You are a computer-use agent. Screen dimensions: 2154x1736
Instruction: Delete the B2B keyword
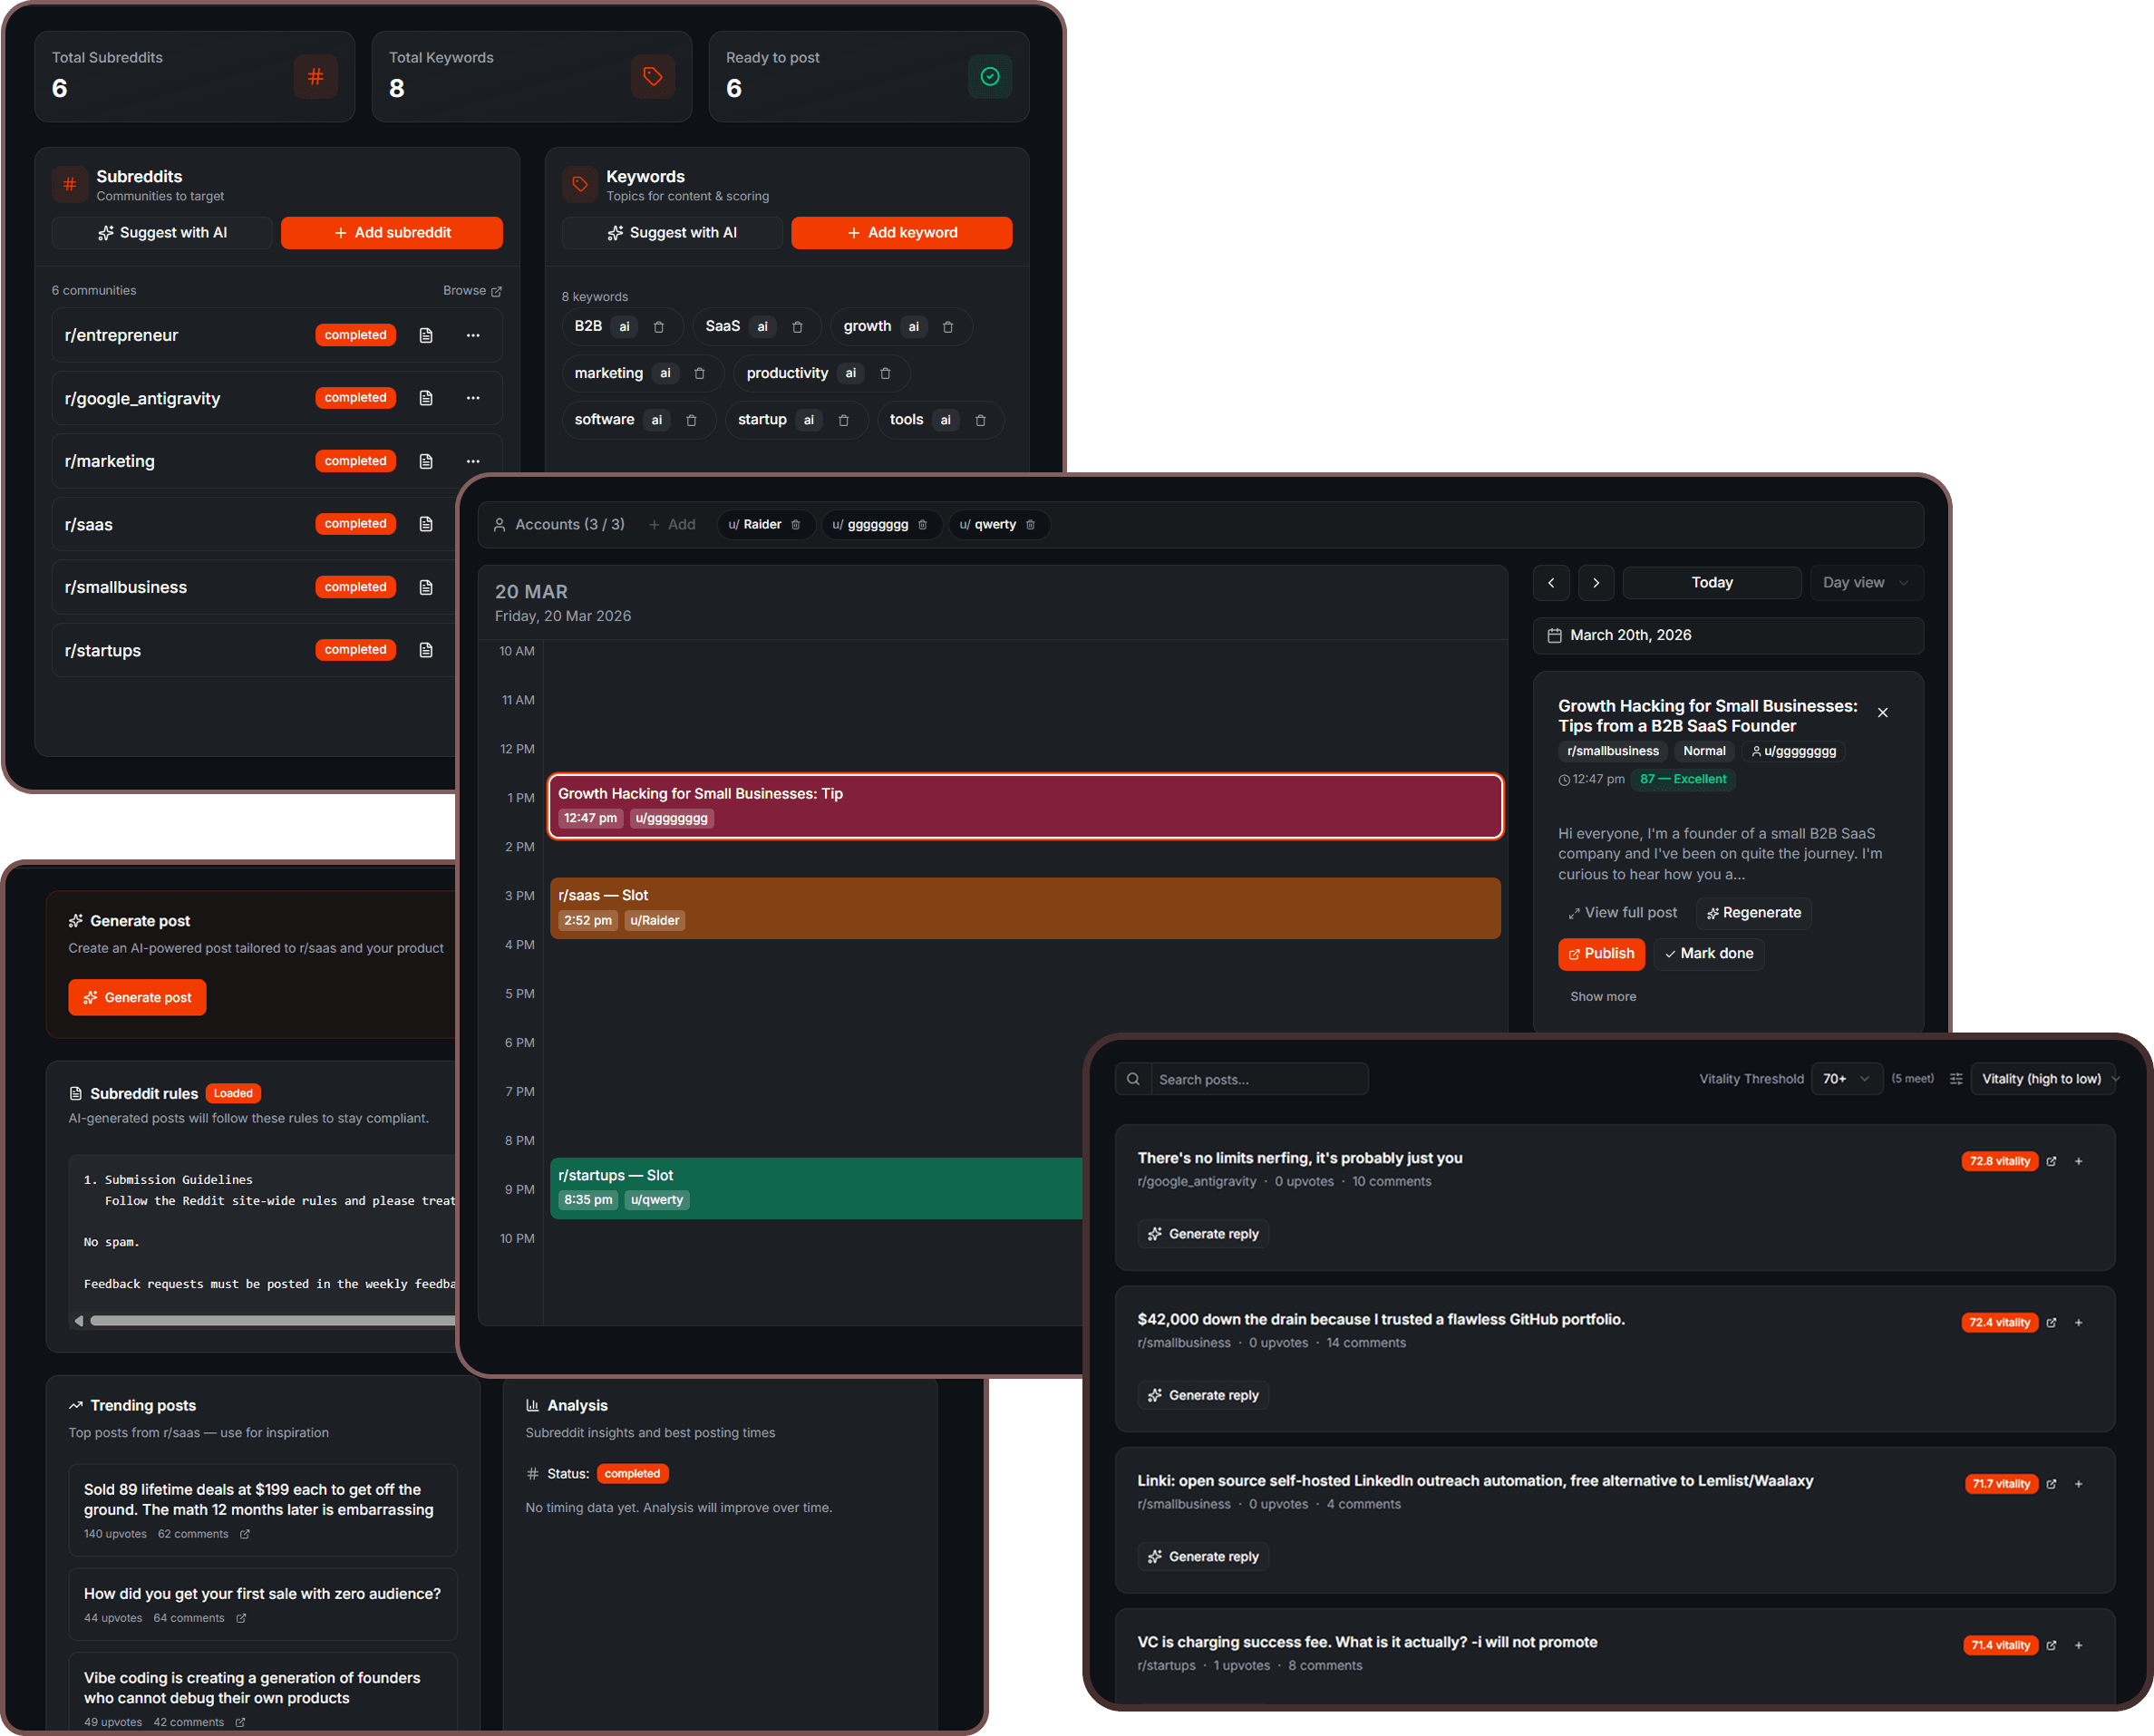659,326
